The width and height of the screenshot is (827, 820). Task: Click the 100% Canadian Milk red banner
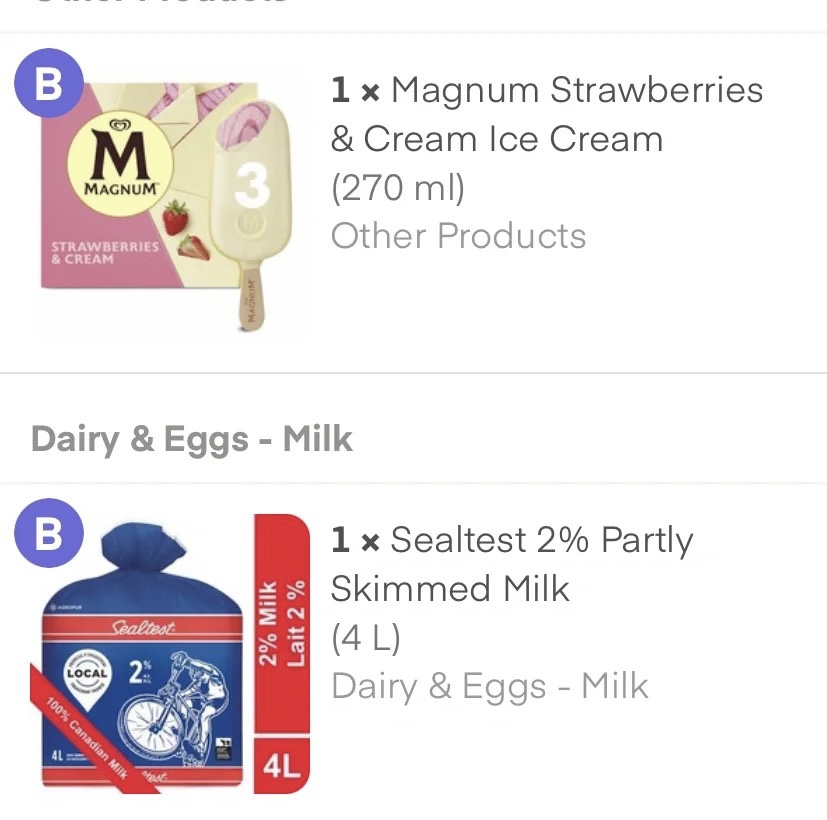(95, 730)
